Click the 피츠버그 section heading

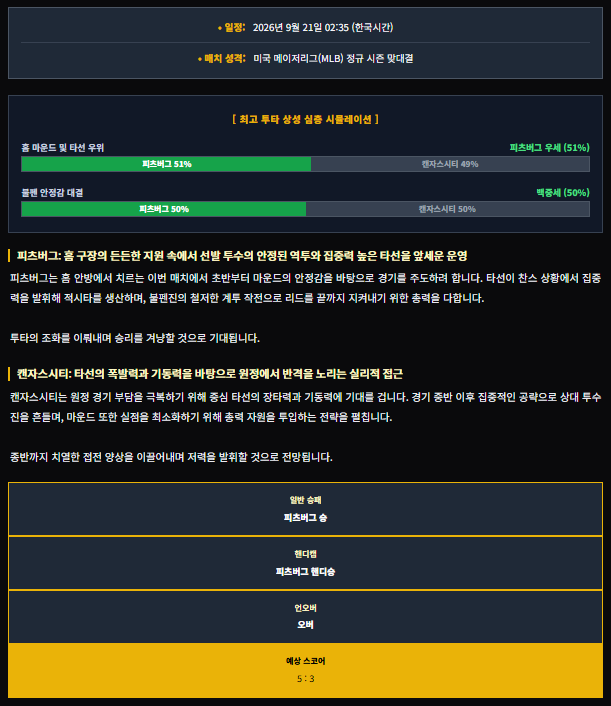[x=242, y=256]
